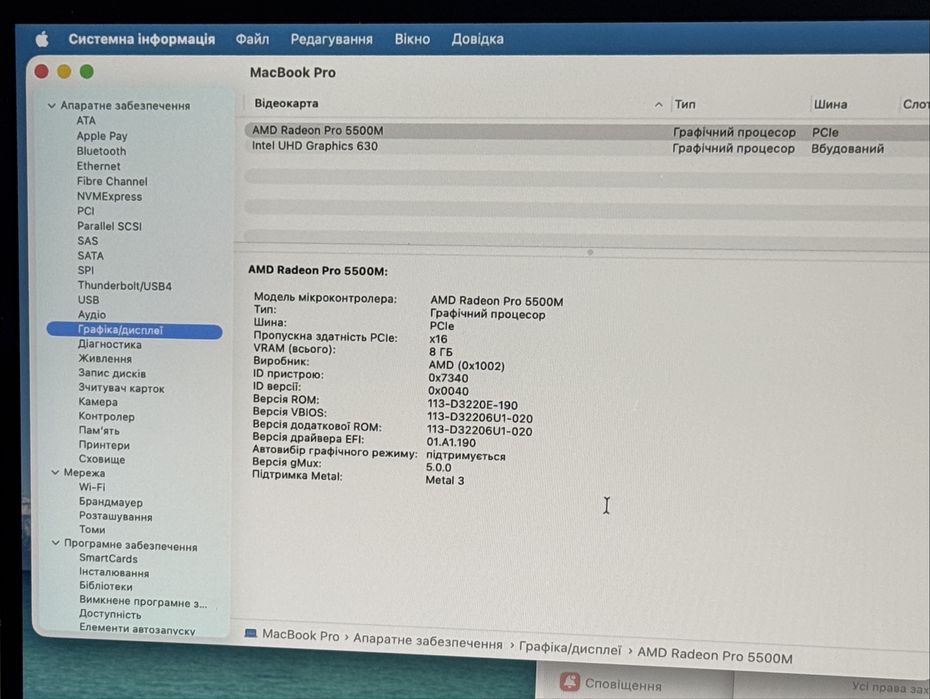Click the ID пристрою value 0x7340
Image resolution: width=930 pixels, height=699 pixels.
pos(448,378)
